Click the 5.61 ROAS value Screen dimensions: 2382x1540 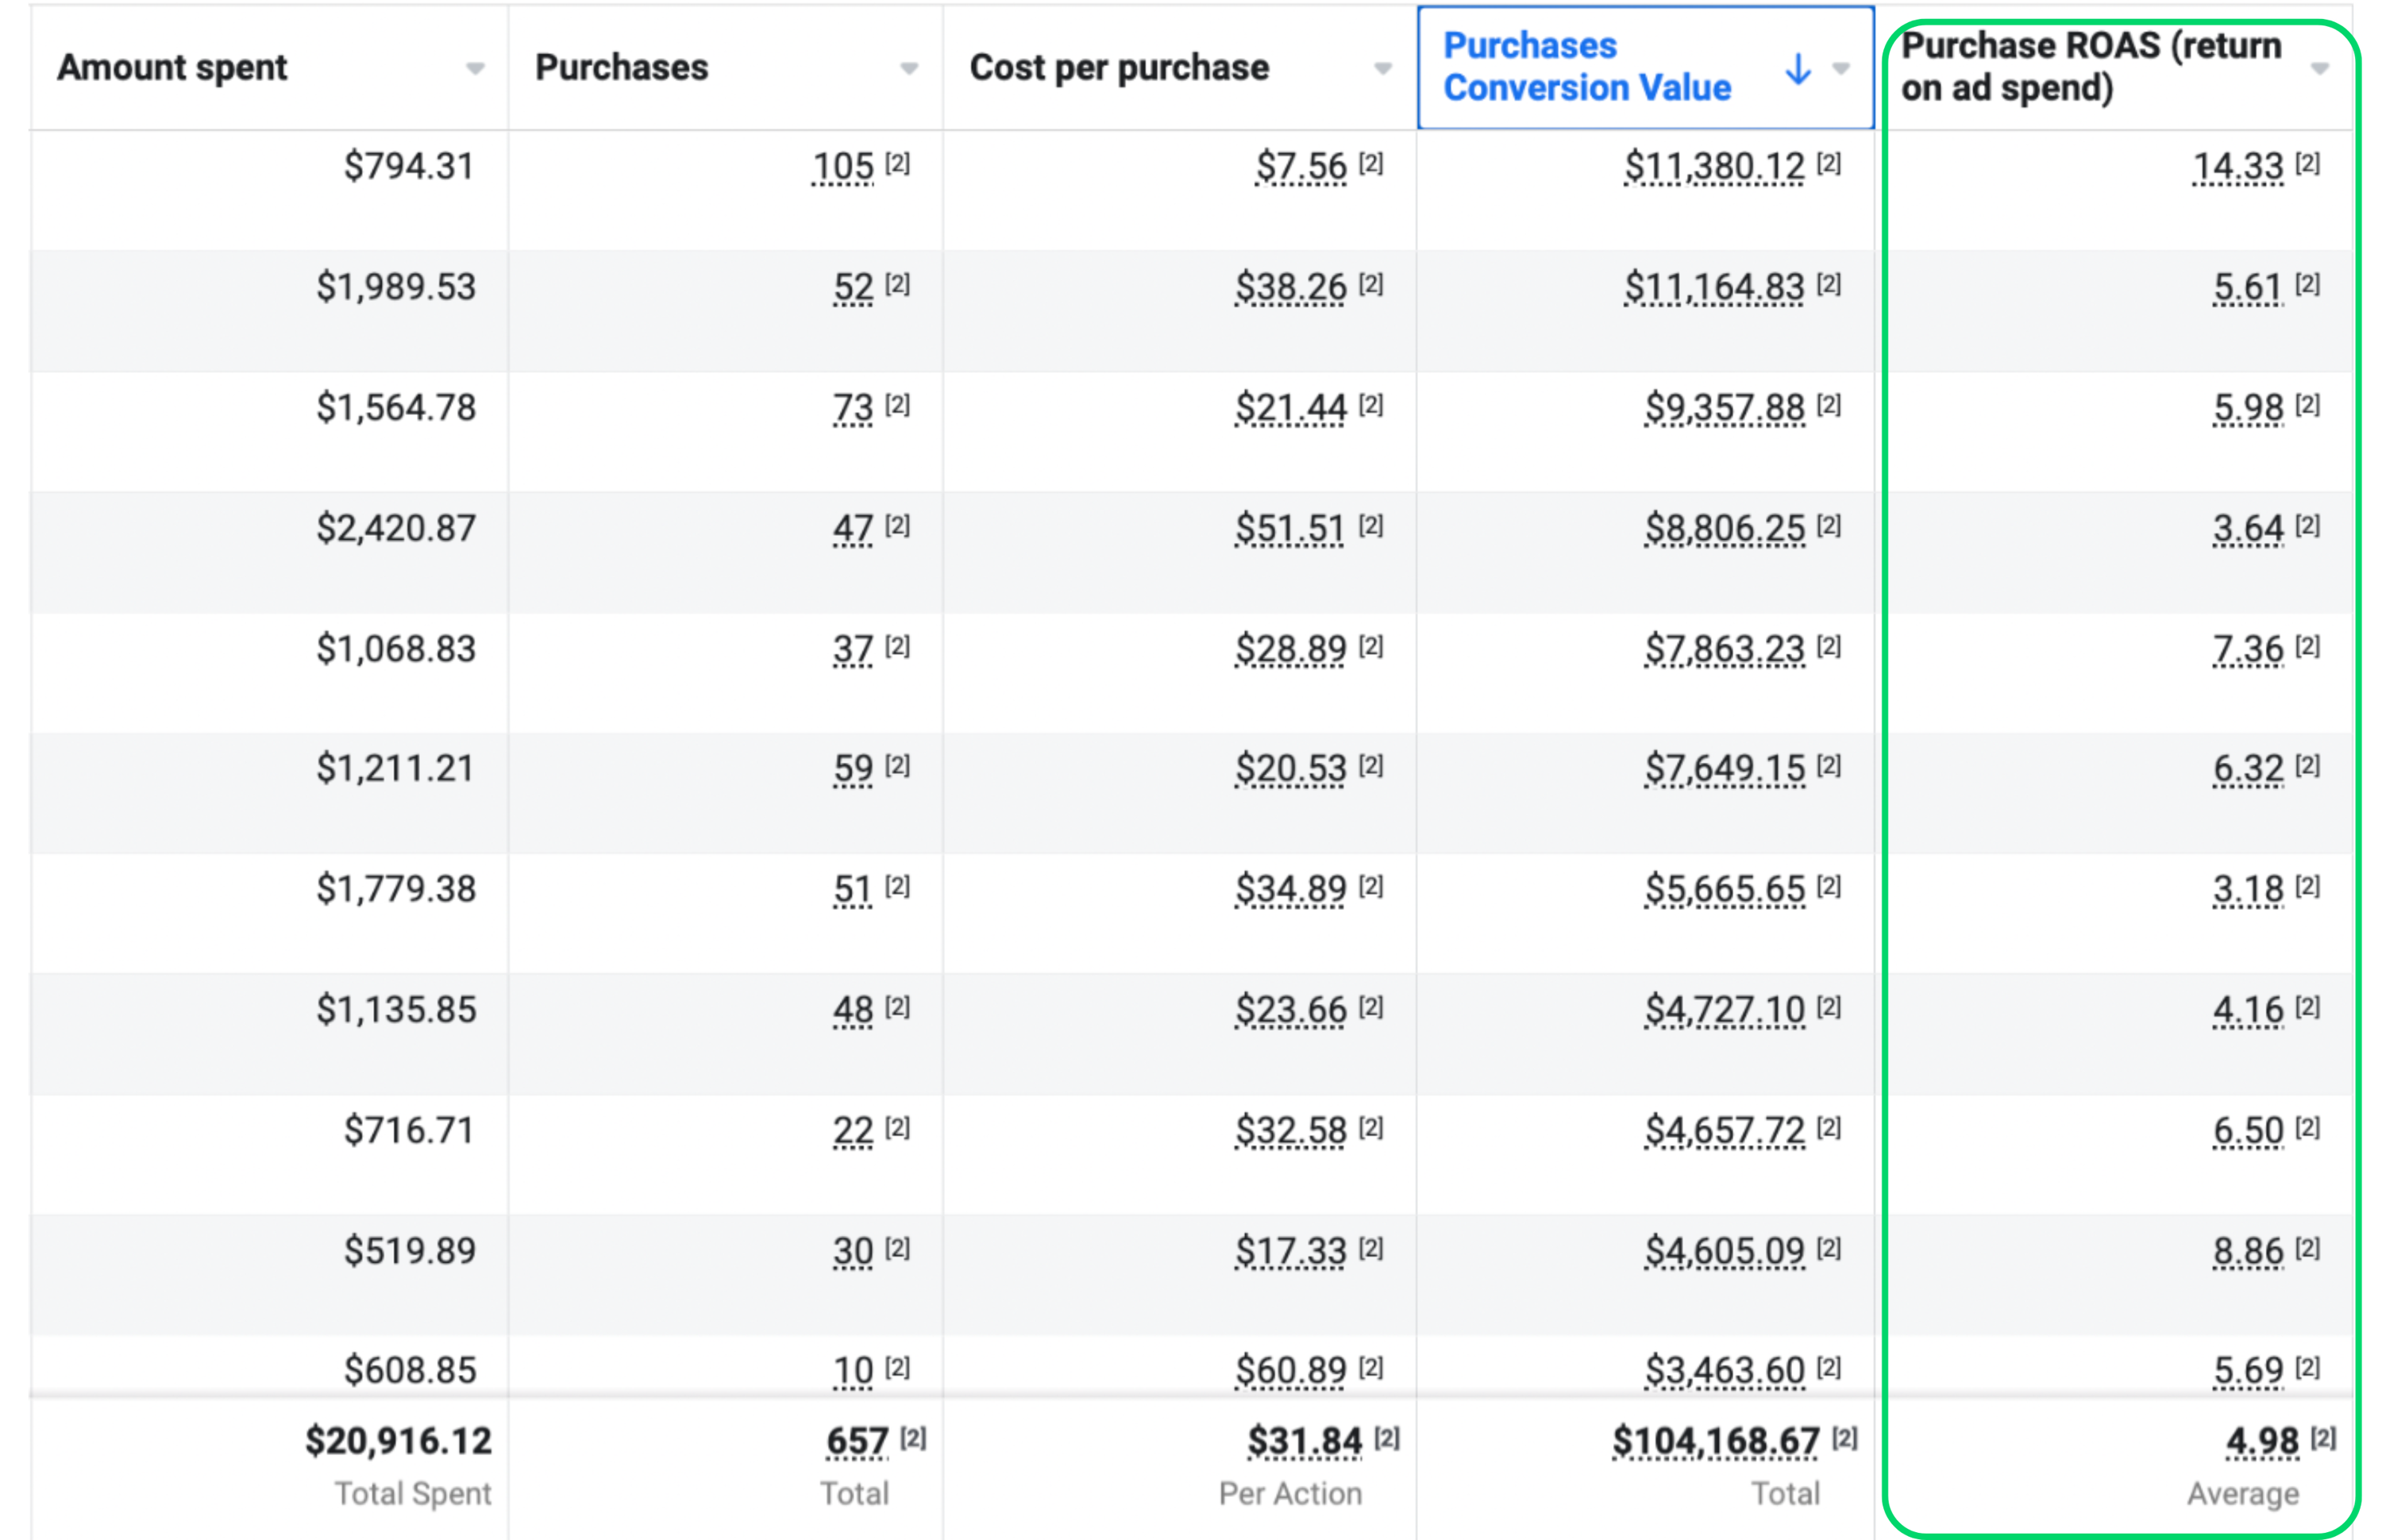[2248, 287]
